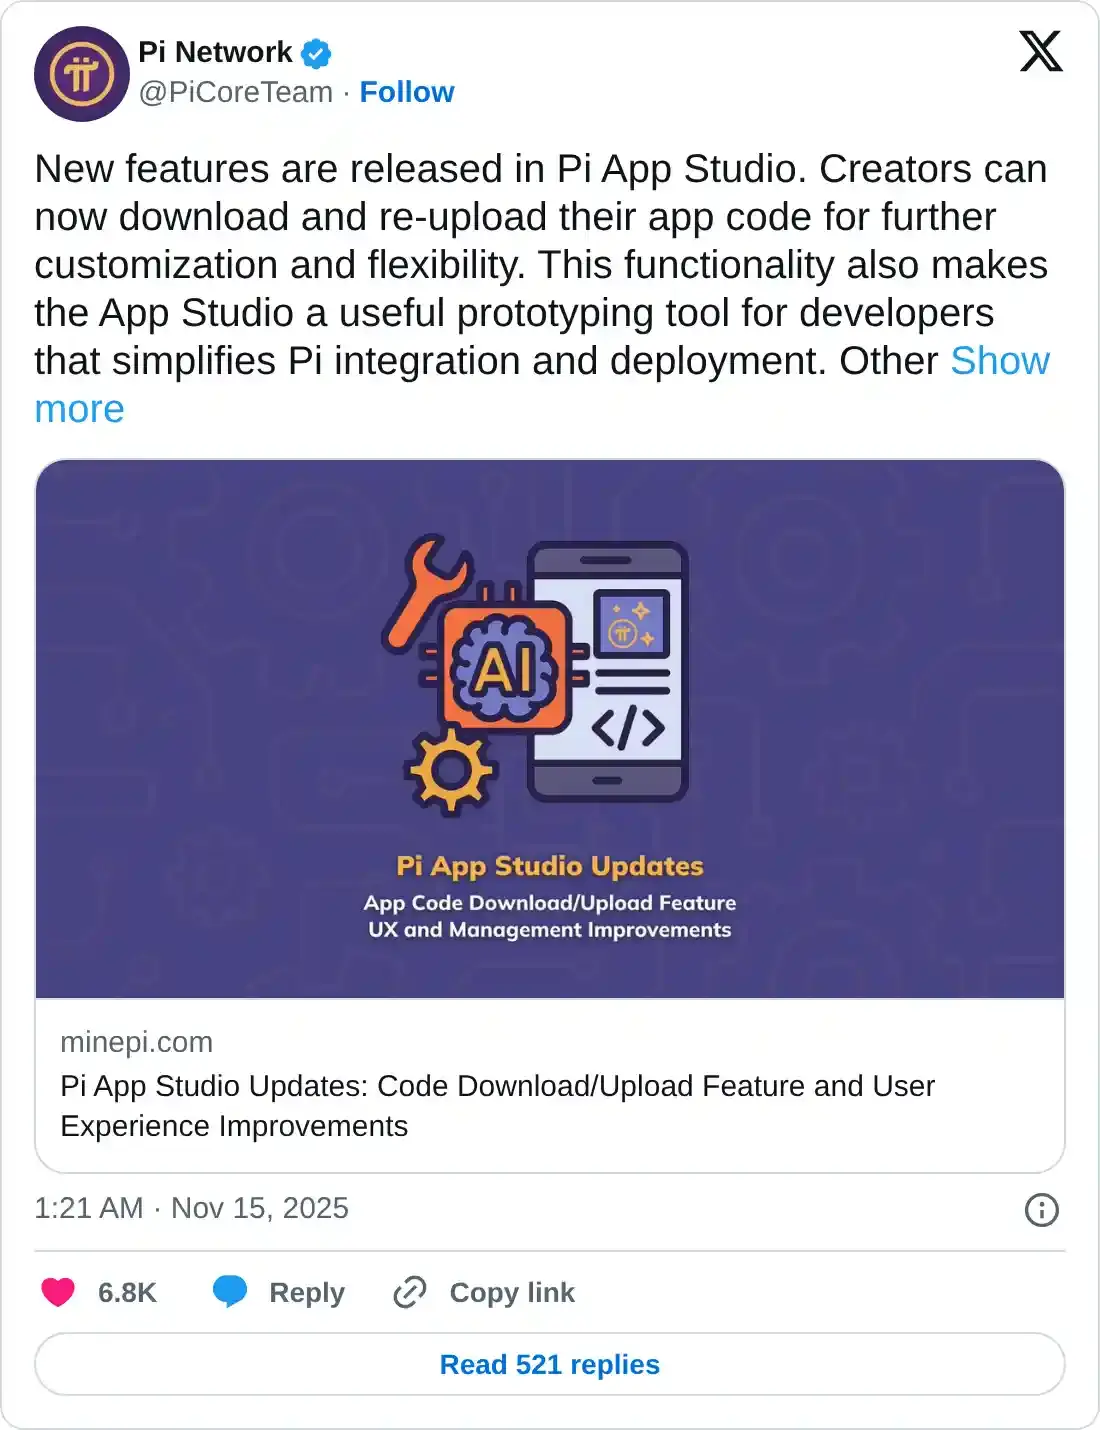Open the tweet info icon

pyautogui.click(x=1043, y=1209)
